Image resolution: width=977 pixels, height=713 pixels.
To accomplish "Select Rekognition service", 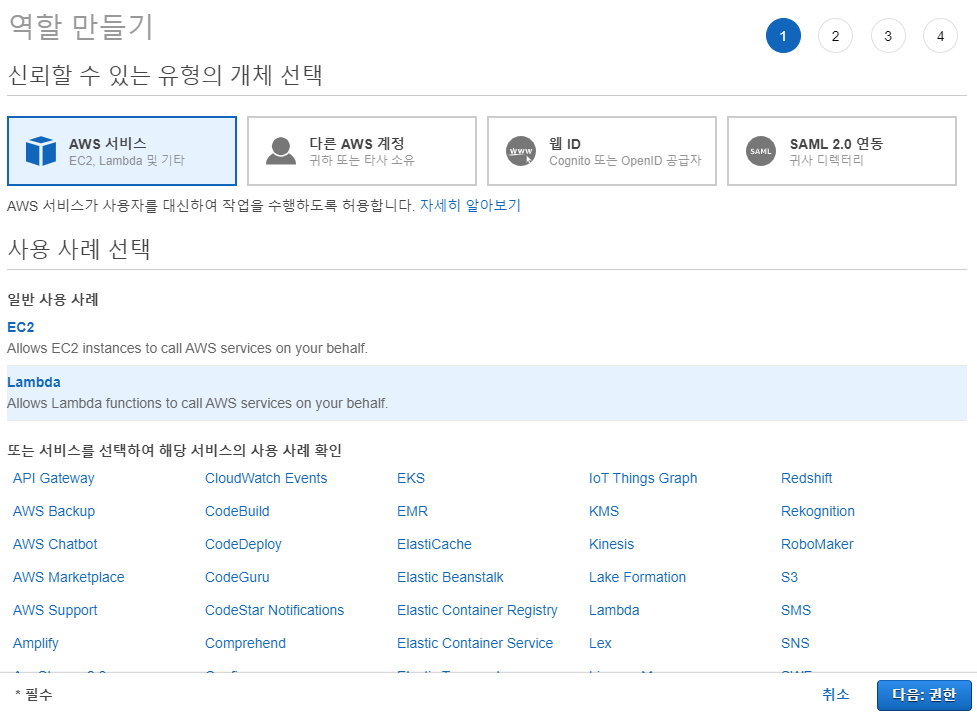I will coord(818,511).
